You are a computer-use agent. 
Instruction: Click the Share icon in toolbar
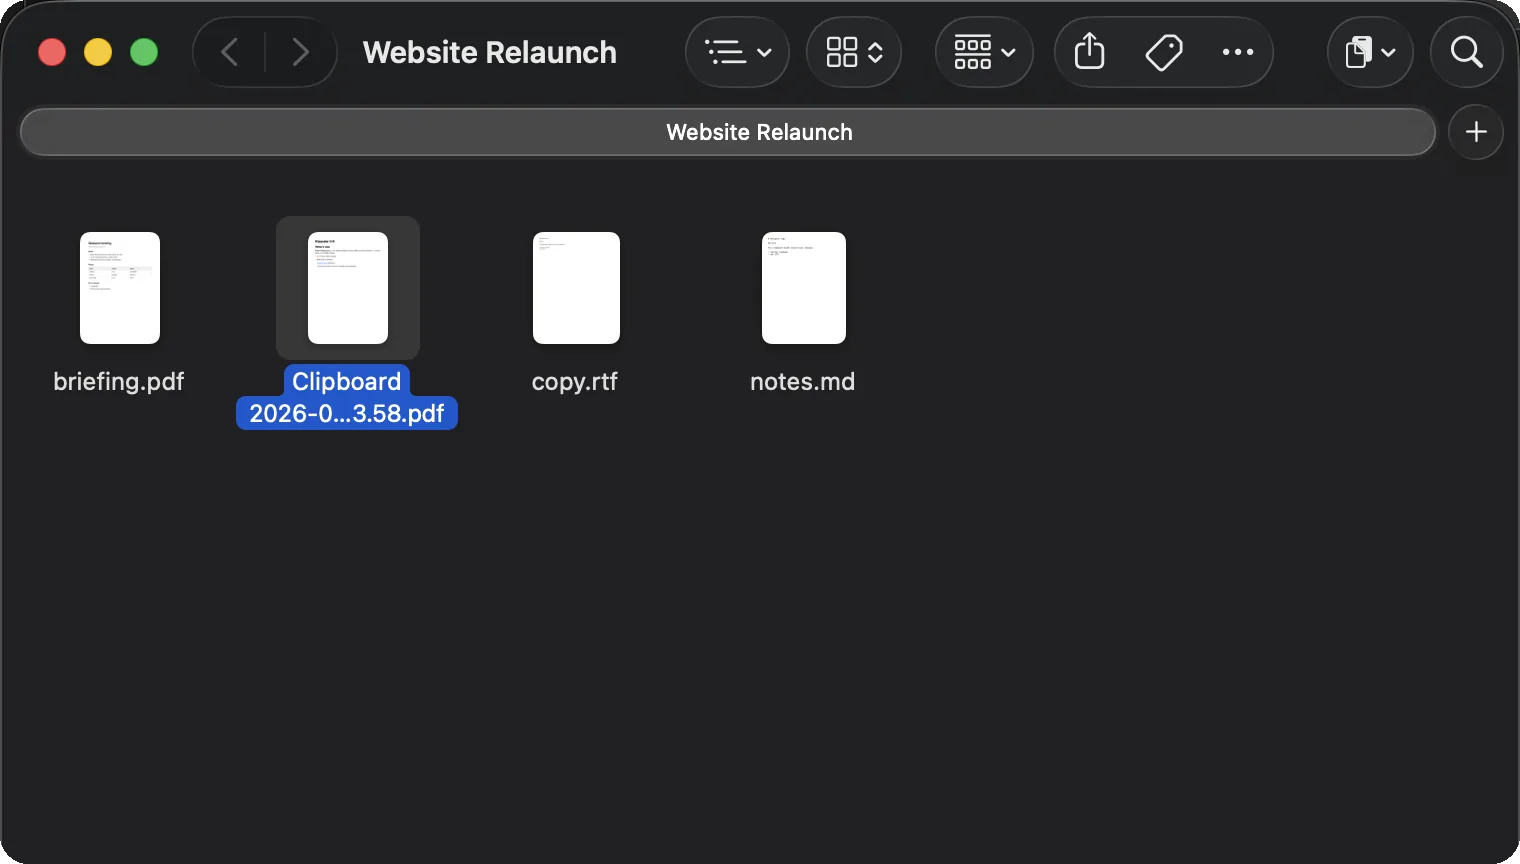[x=1090, y=52]
